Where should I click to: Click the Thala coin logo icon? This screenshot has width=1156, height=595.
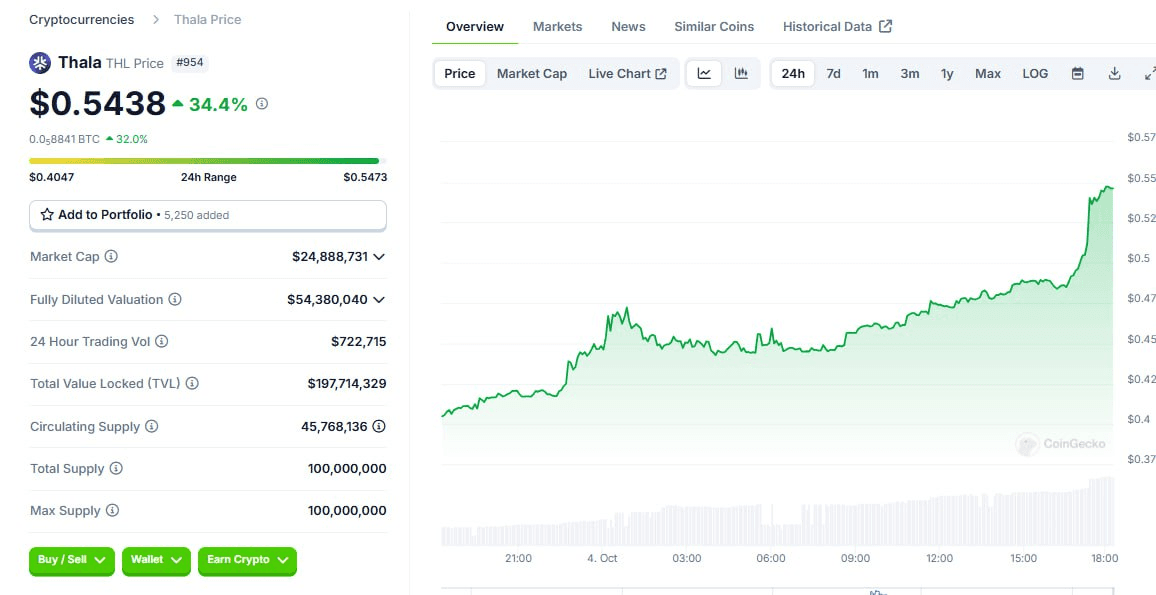(40, 63)
